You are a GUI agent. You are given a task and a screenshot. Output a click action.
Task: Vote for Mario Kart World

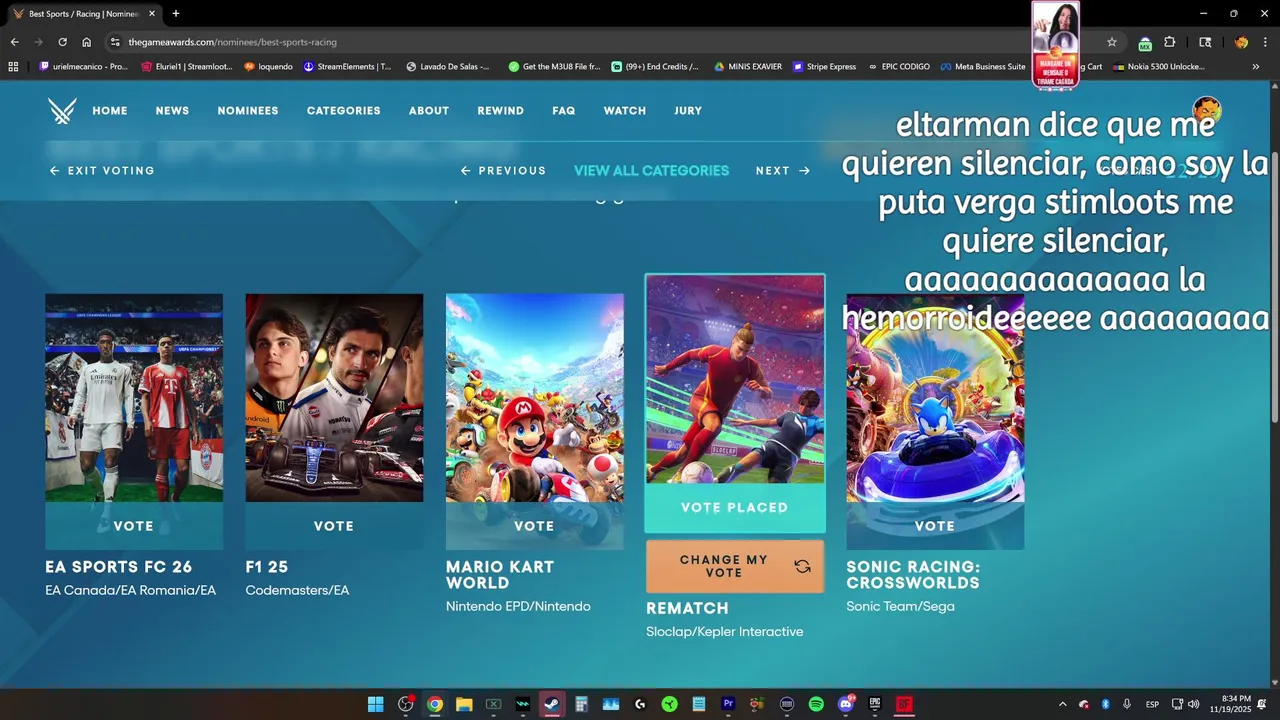[534, 526]
